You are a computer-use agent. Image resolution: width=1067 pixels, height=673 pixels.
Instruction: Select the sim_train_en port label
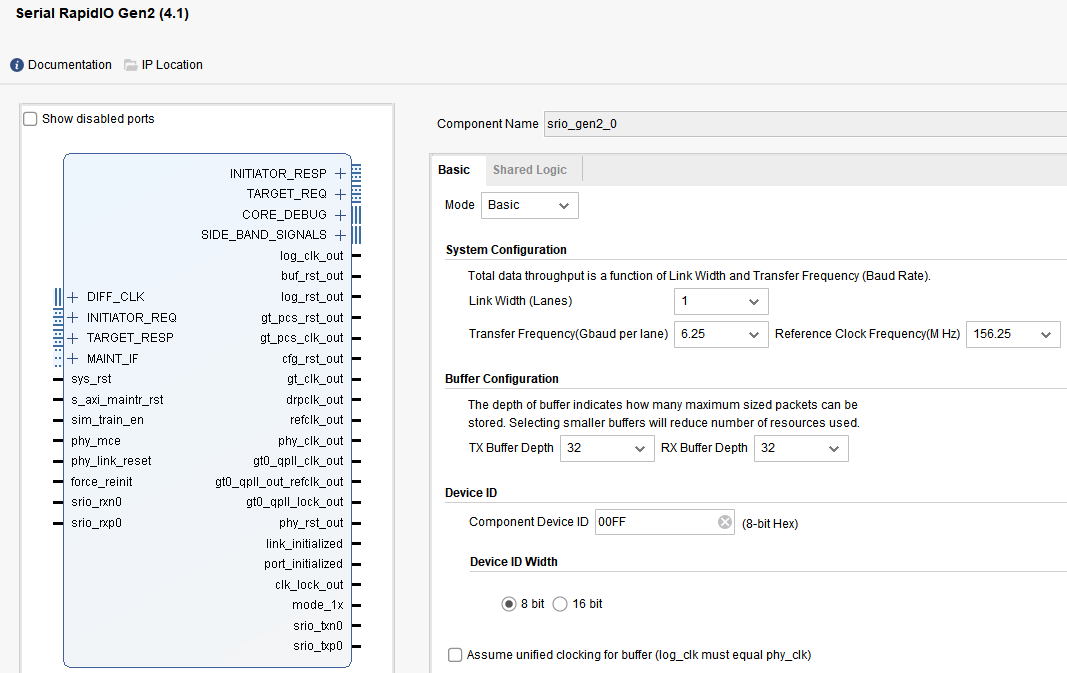(108, 420)
